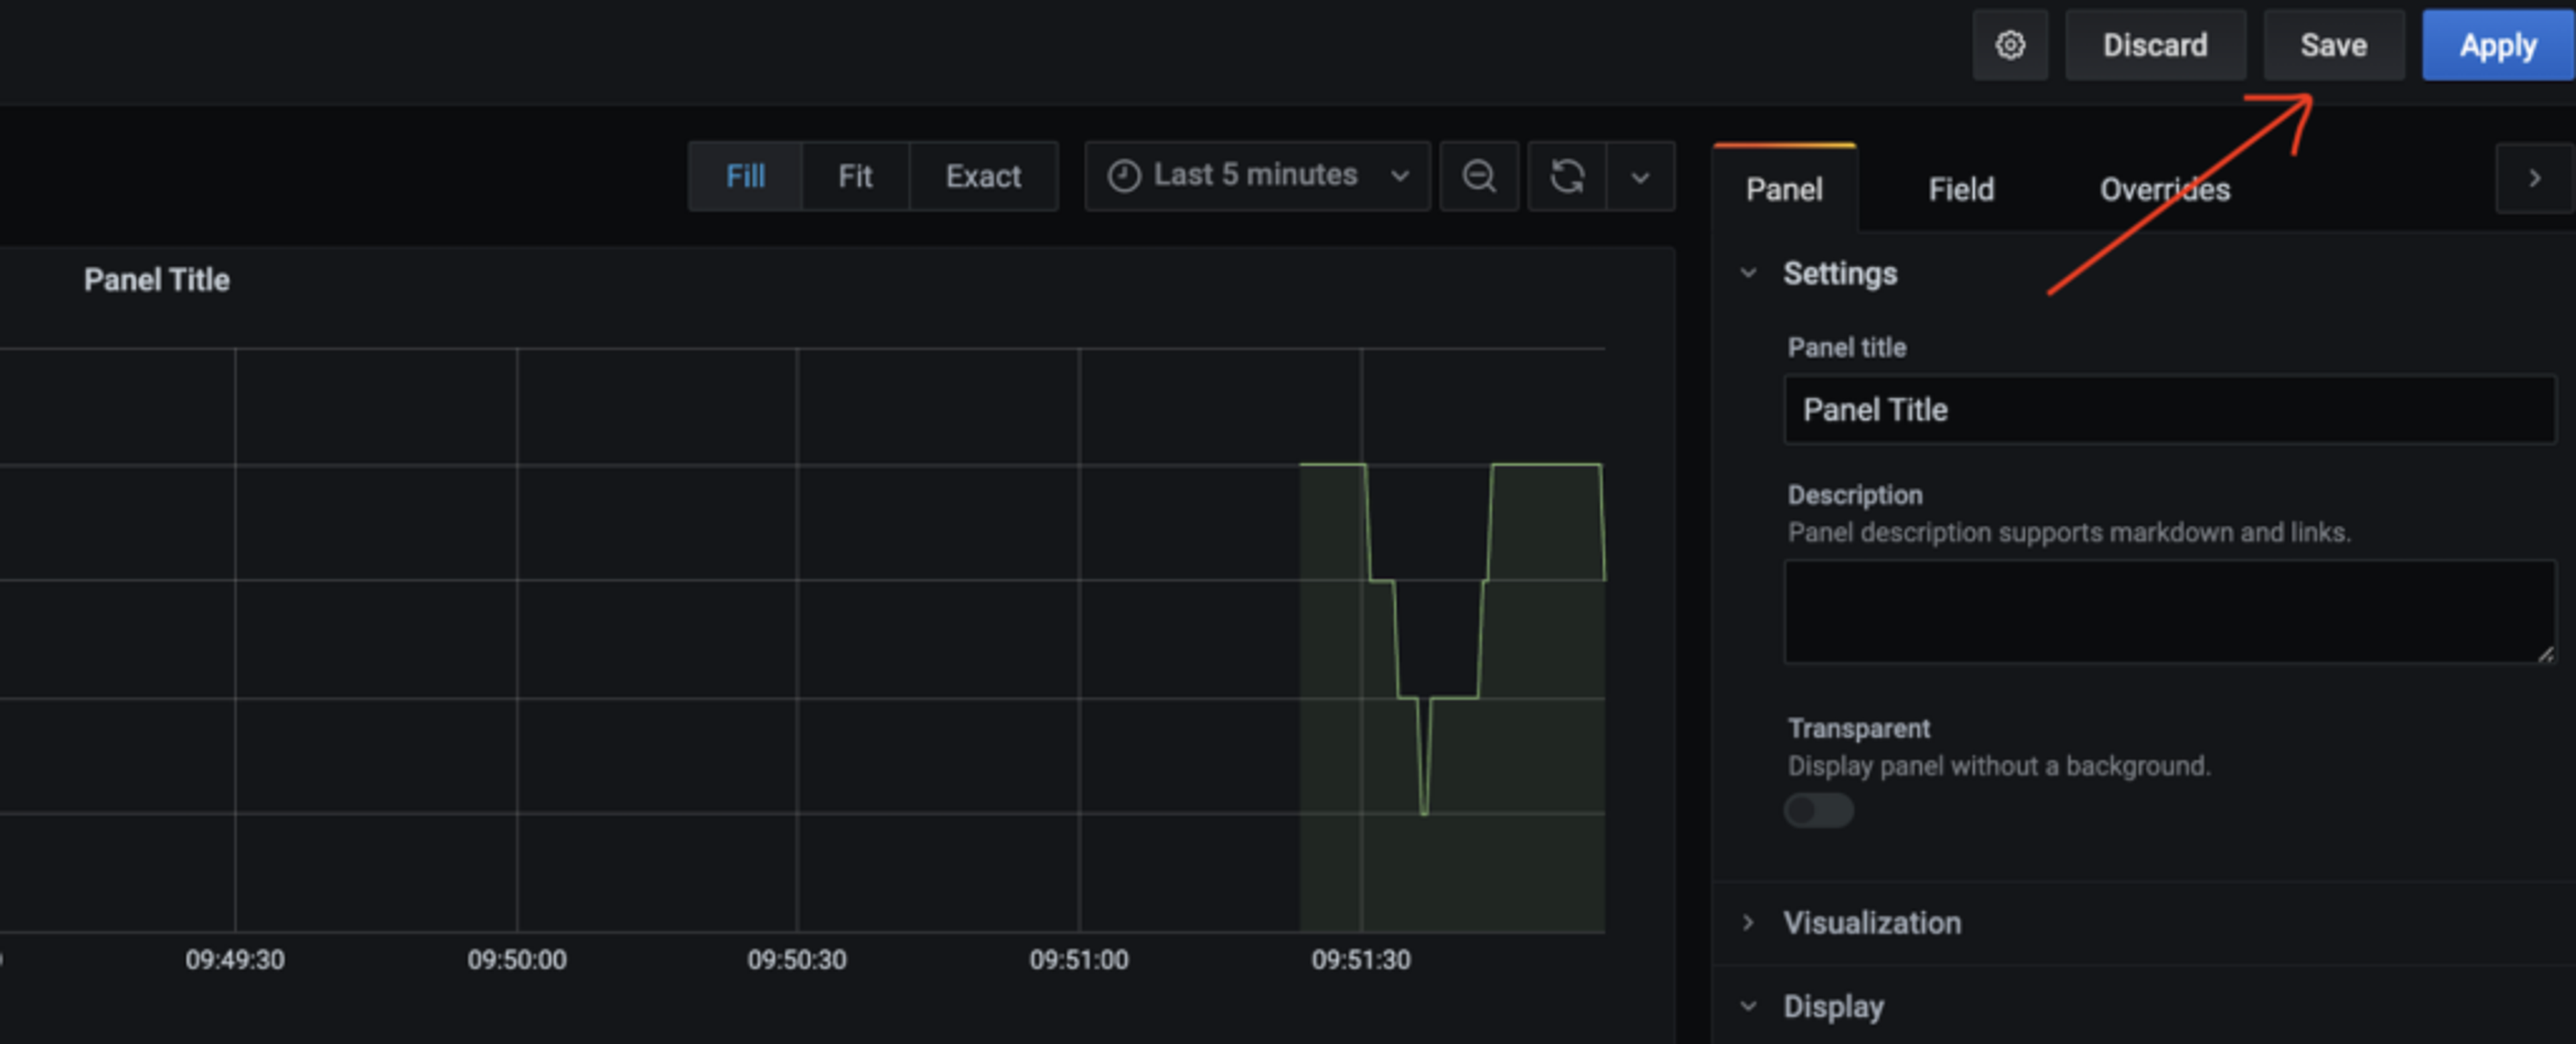Switch to the Overrides tab
The image size is (2576, 1044).
(x=2164, y=189)
